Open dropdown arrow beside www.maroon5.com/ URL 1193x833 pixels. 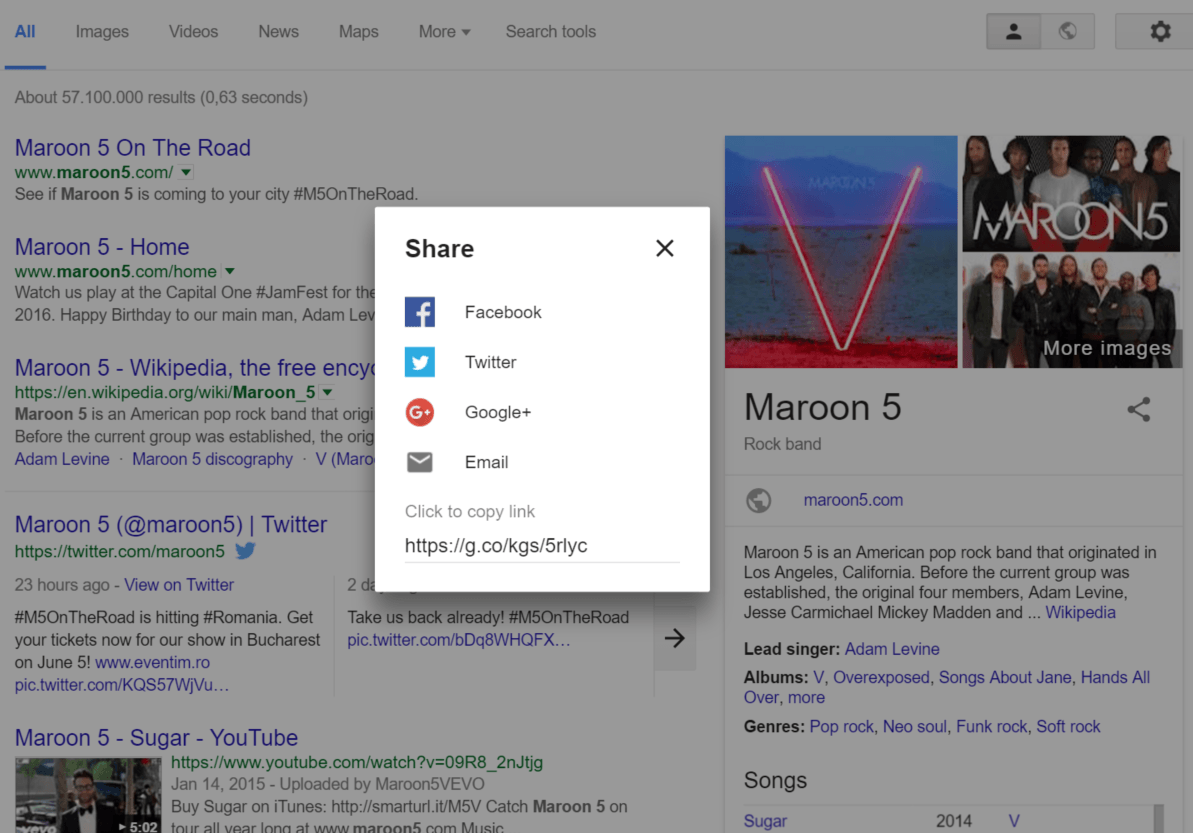187,172
